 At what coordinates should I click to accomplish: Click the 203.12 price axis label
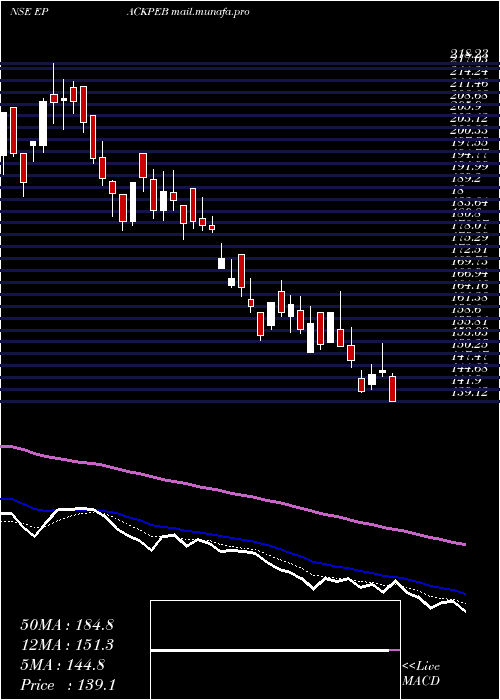pos(469,119)
